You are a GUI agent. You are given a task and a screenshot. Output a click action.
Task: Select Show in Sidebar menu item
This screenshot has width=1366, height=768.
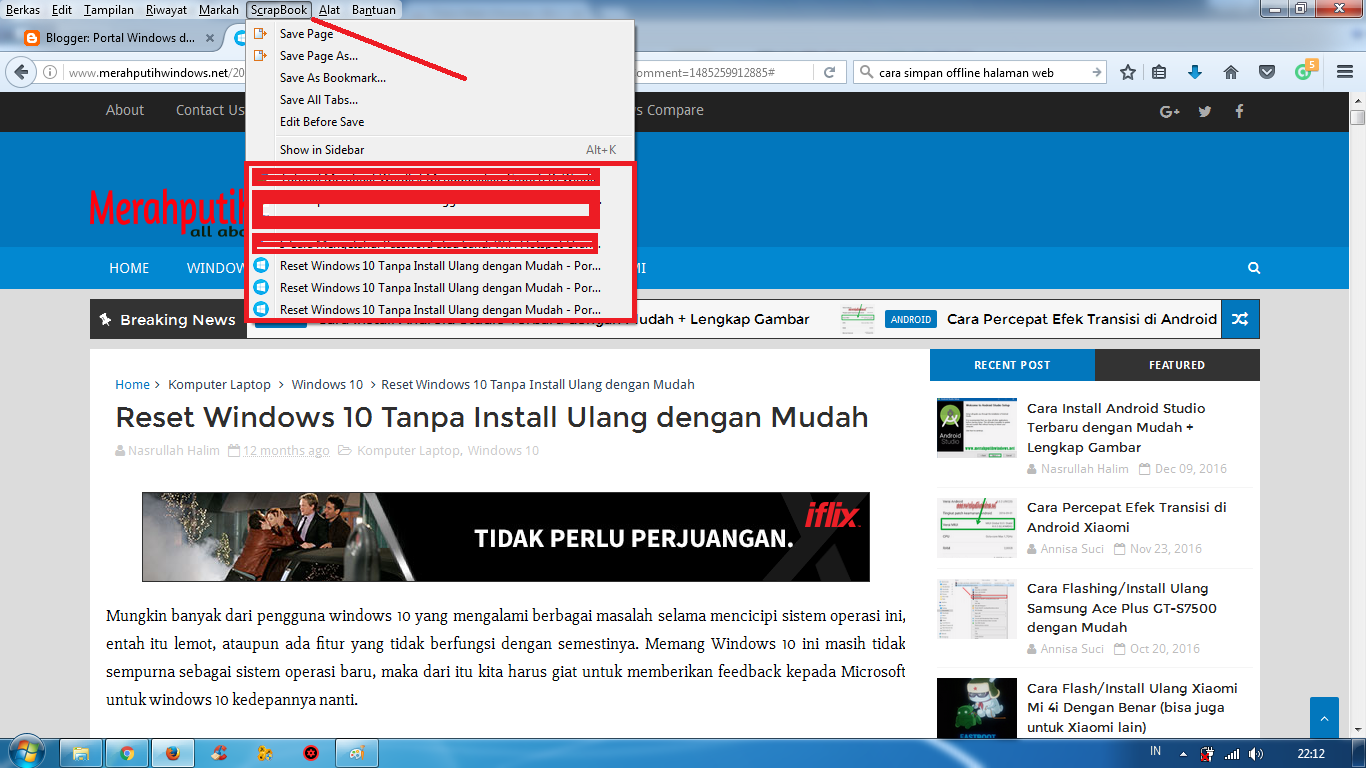click(440, 150)
